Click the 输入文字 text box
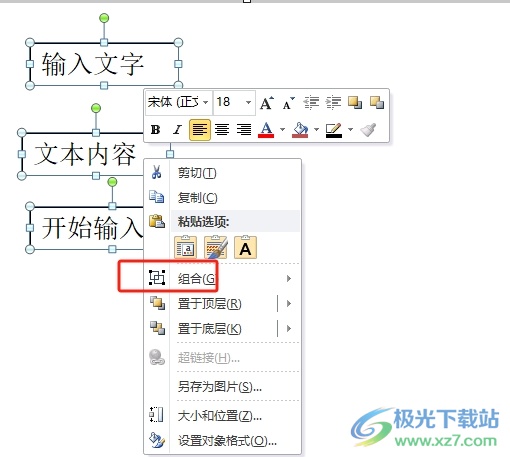This screenshot has width=510, height=457. (x=104, y=64)
